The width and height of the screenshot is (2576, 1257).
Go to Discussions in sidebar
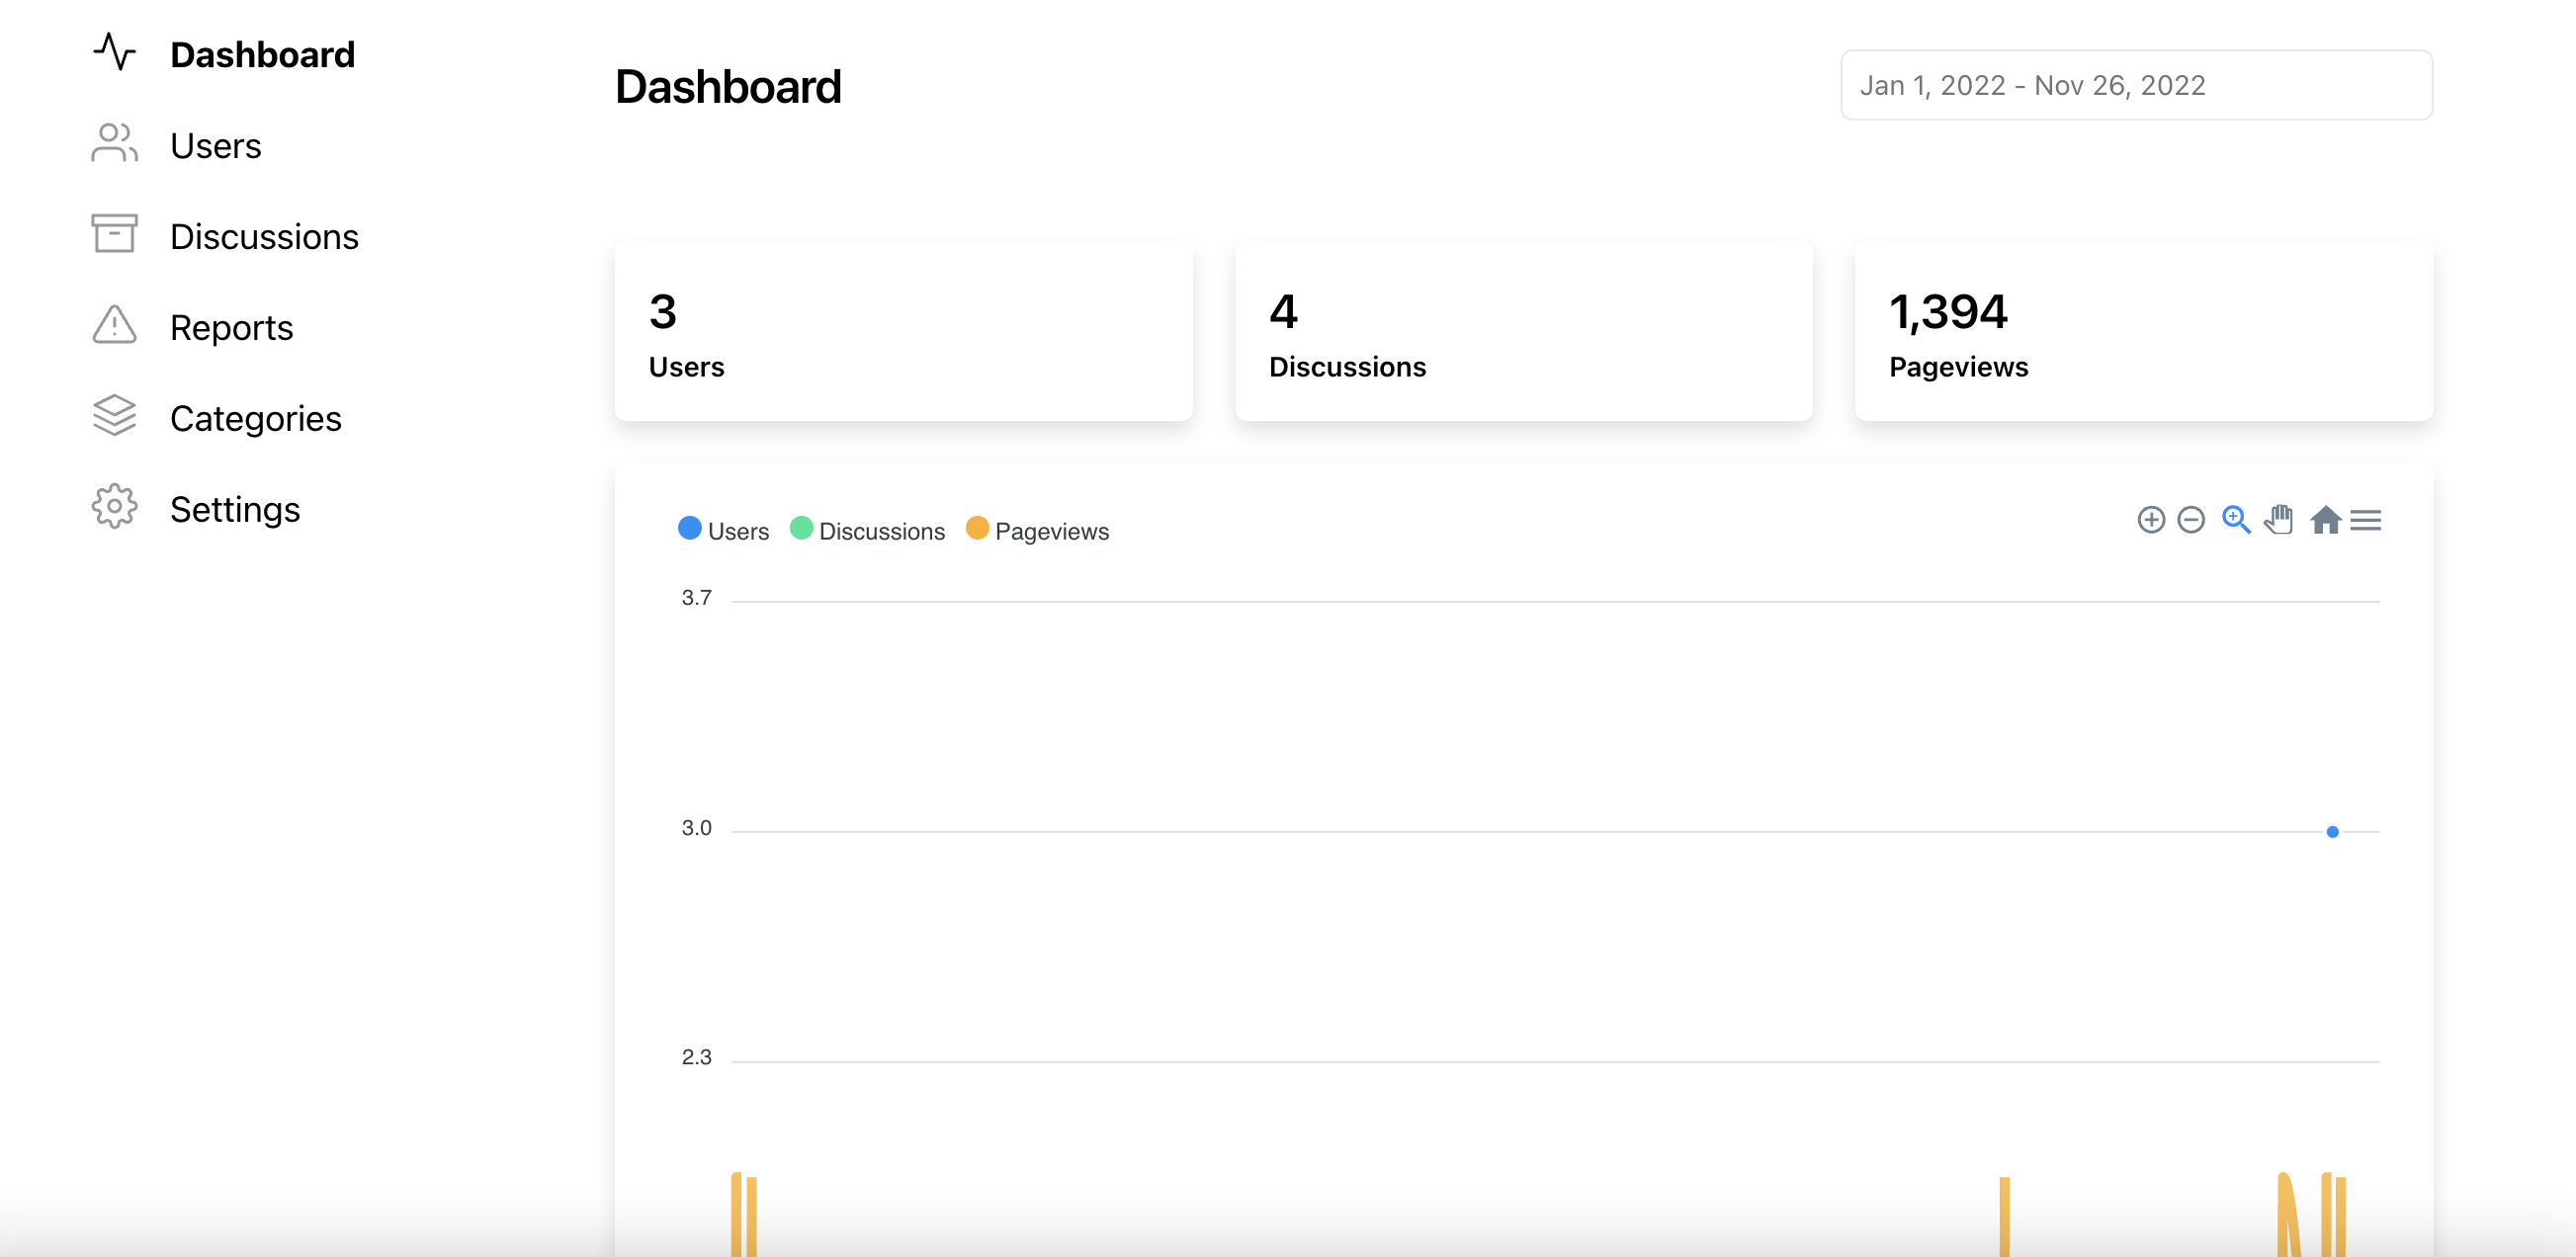point(264,237)
